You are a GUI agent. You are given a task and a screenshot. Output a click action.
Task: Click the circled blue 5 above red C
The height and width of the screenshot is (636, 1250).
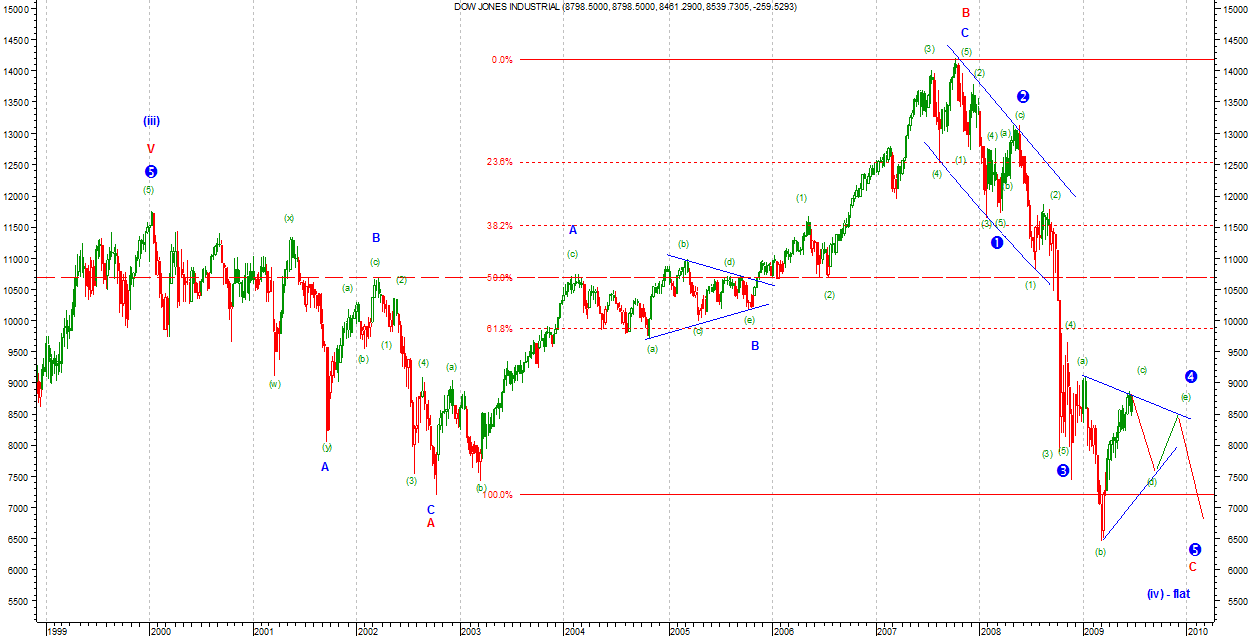[1195, 549]
